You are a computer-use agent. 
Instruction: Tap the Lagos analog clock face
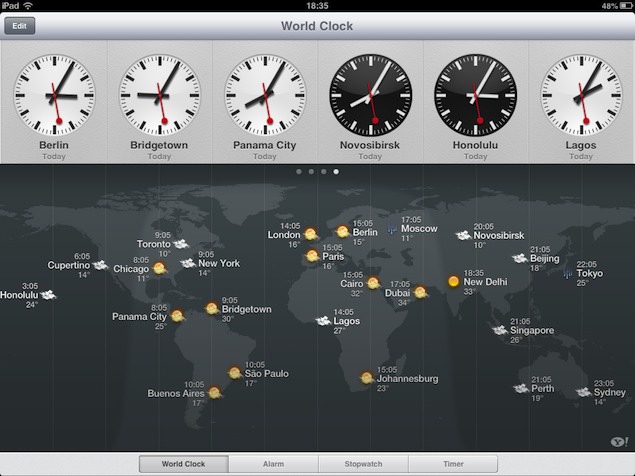582,95
